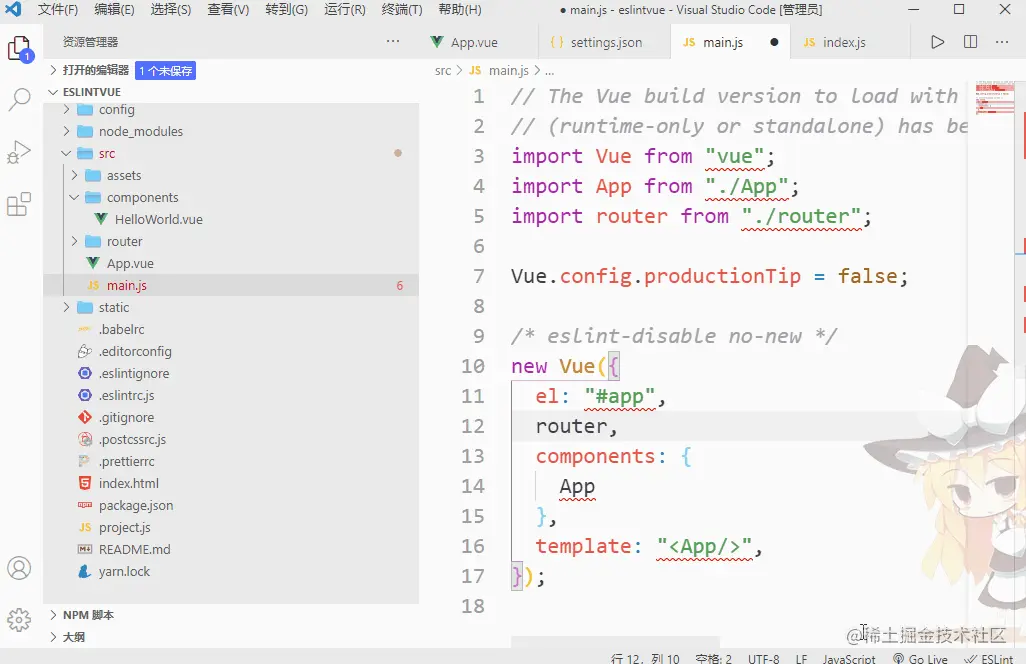Open the Explorer view in activity bar
Image resolution: width=1026 pixels, height=664 pixels.
pyautogui.click(x=20, y=49)
